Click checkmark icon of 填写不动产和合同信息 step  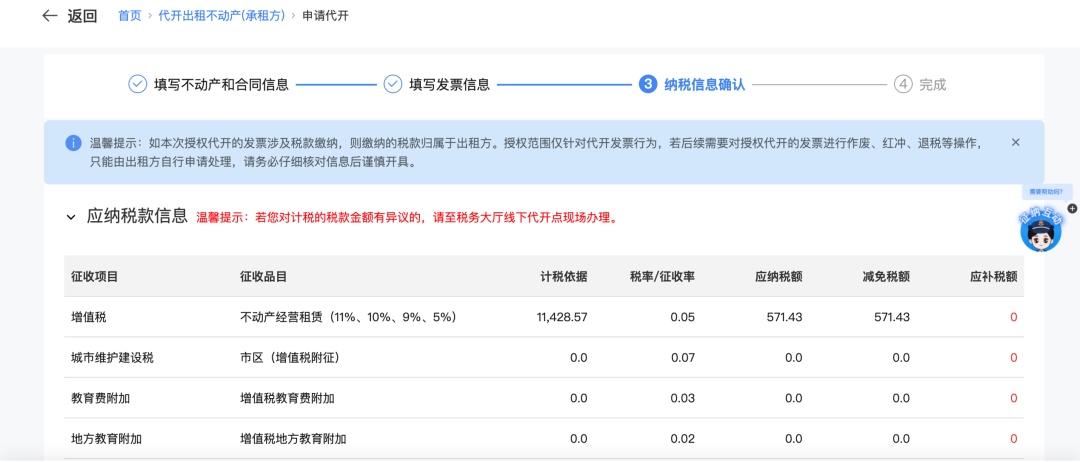coord(138,84)
